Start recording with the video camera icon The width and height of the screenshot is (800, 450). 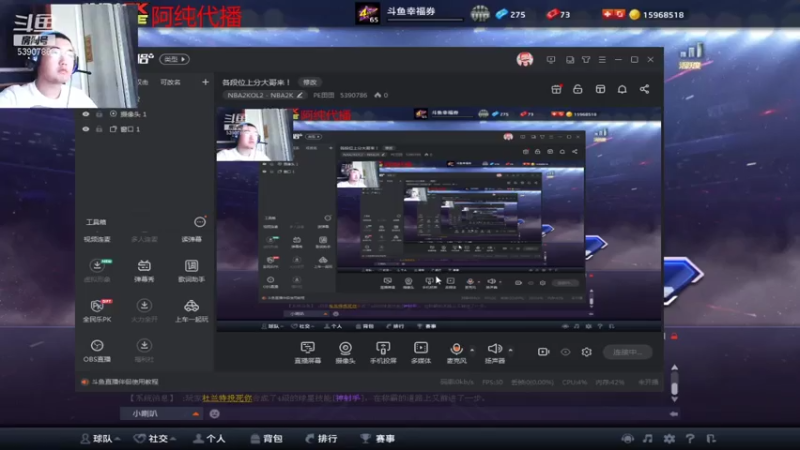click(x=543, y=352)
